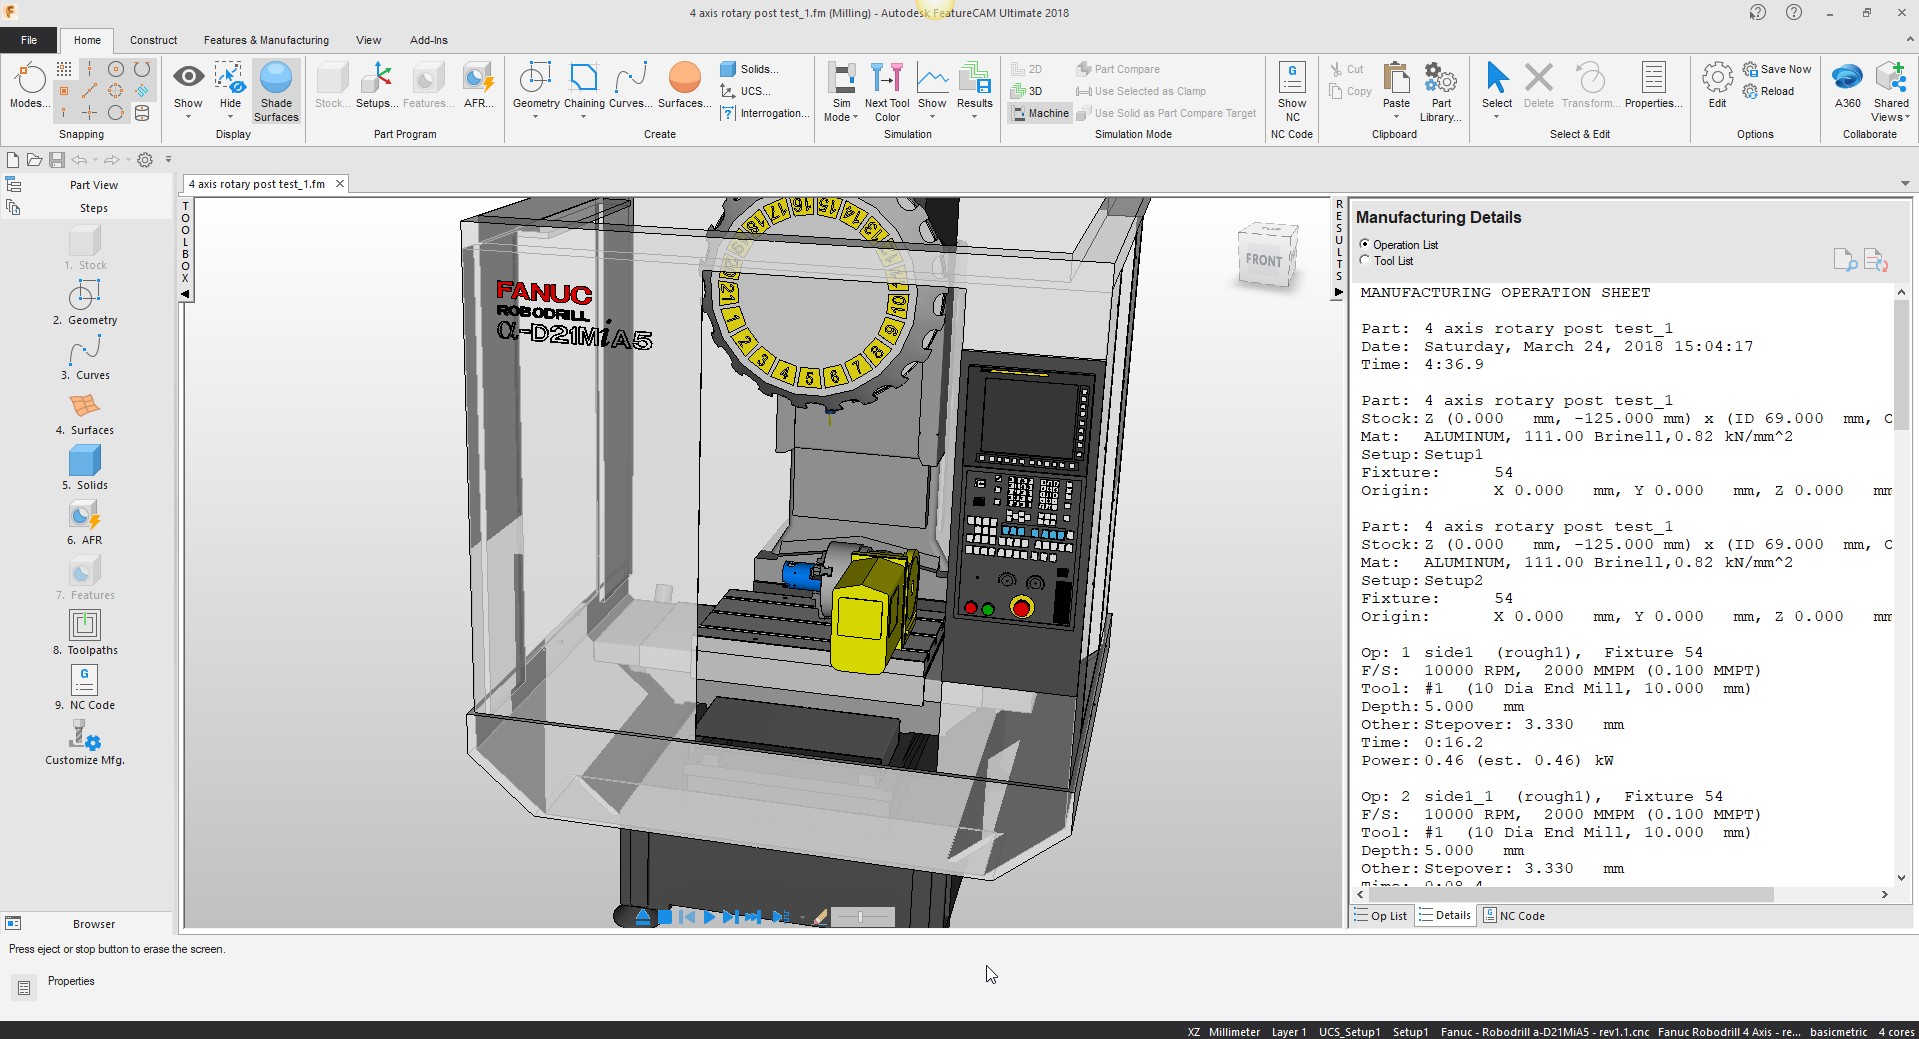Close the 4 axis rotary post test document tab
The width and height of the screenshot is (1919, 1039).
340,184
